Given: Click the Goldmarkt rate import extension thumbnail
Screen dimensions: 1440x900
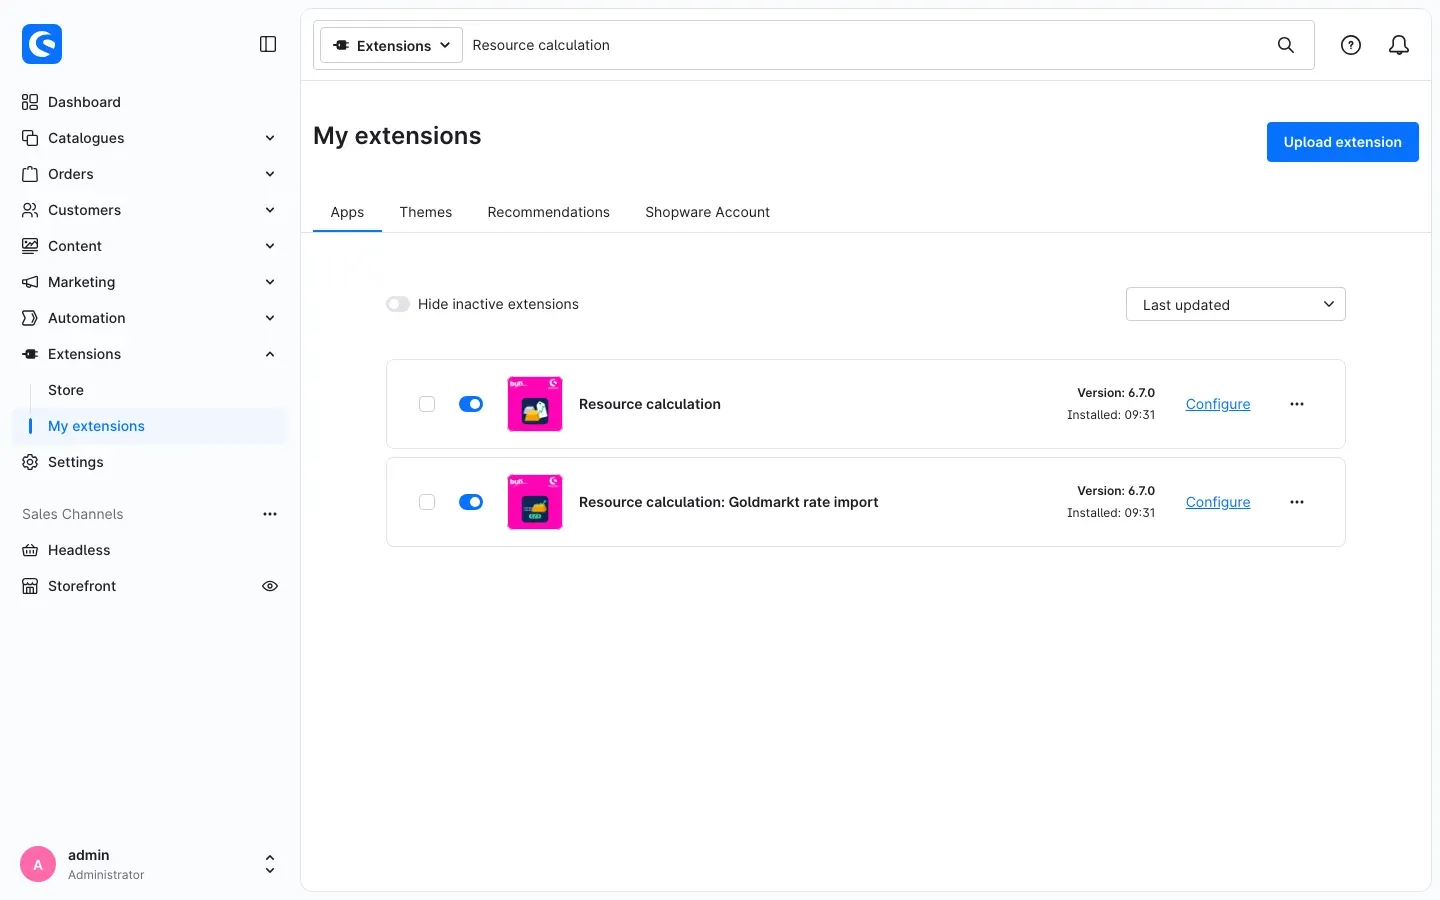Looking at the screenshot, I should point(535,502).
